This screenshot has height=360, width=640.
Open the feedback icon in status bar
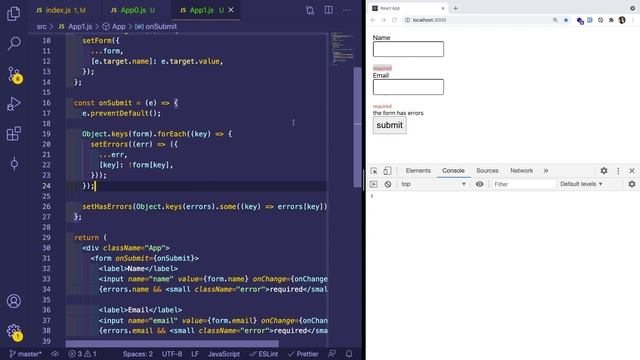pos(332,354)
